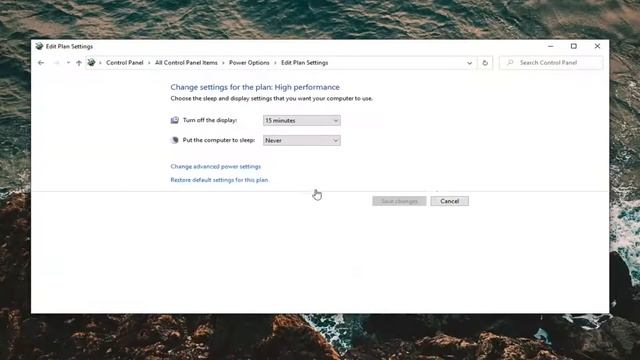Image resolution: width=640 pixels, height=360 pixels.
Task: Click the moon icon beside Put the computer to sleep
Action: click(175, 140)
